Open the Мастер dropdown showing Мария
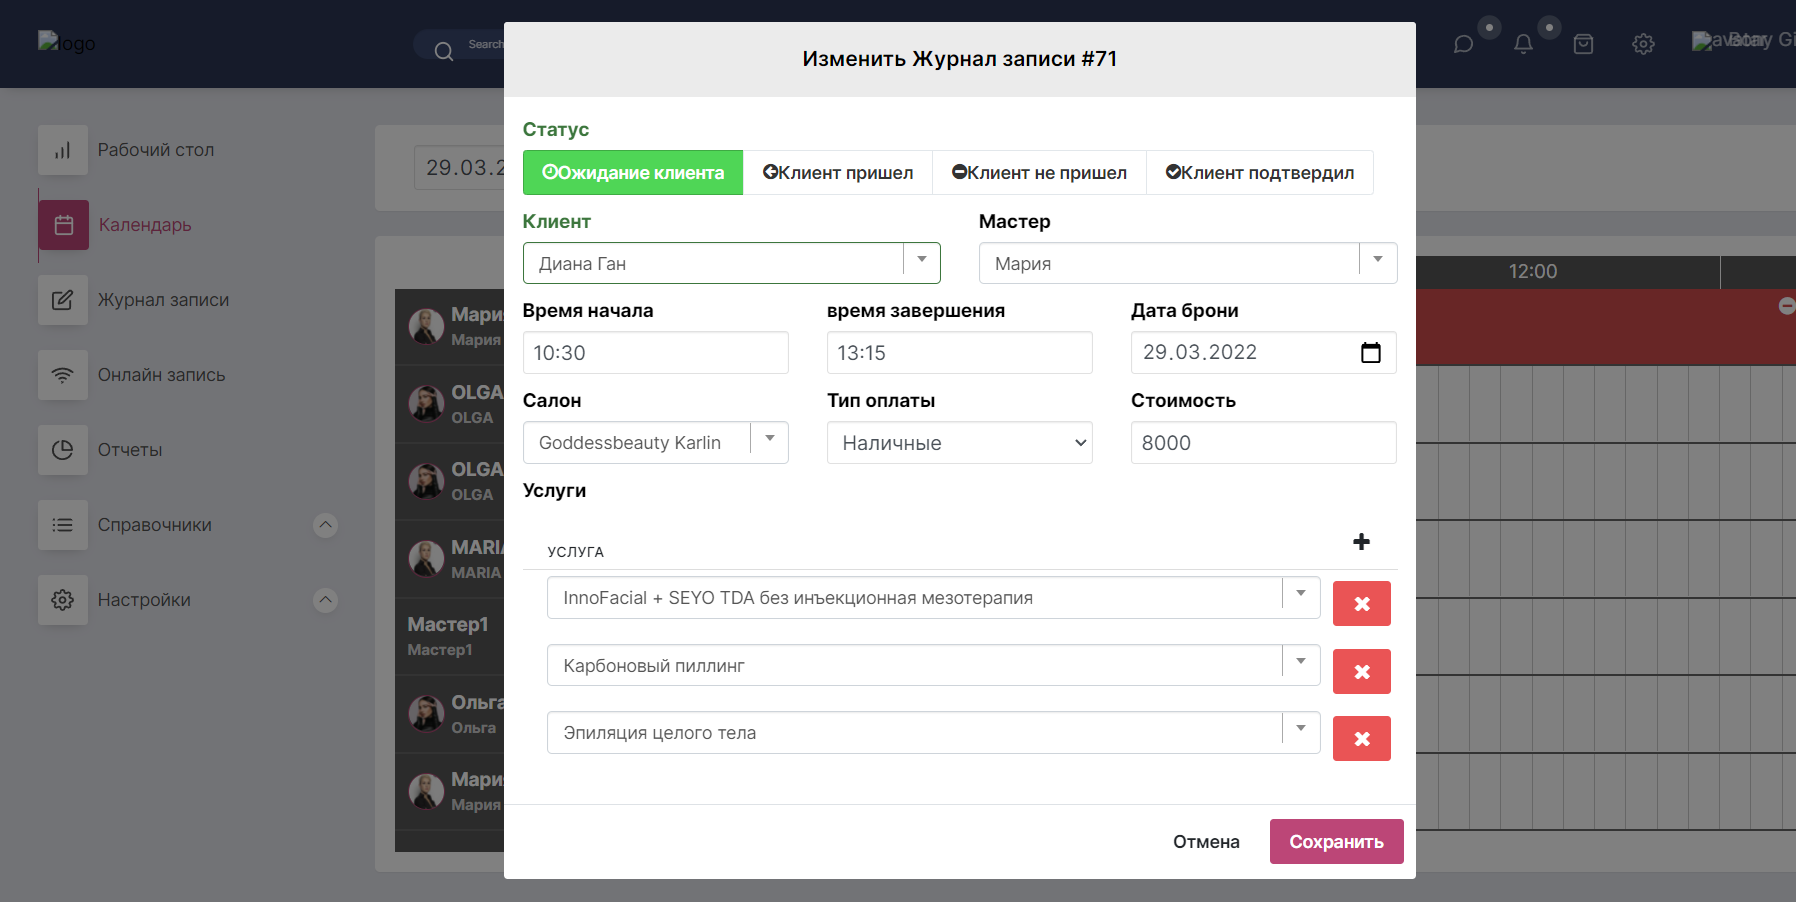Screen dimensions: 1796x902 click(1377, 263)
